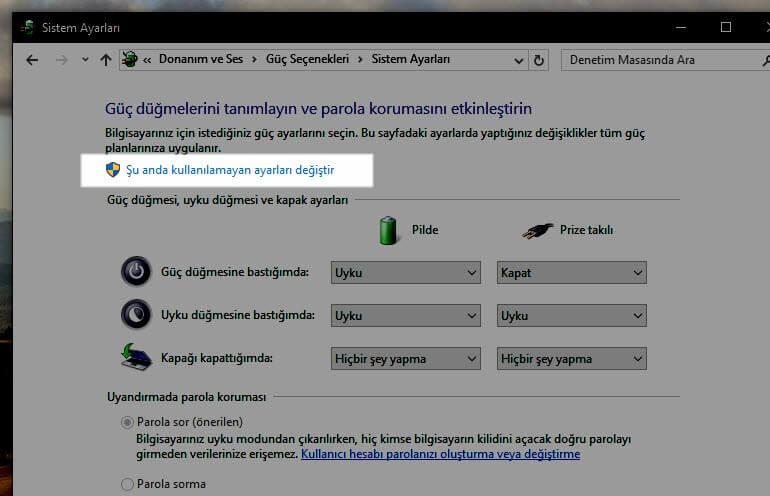Click the control panel icon in address bar
The height and width of the screenshot is (496, 770).
[x=130, y=59]
